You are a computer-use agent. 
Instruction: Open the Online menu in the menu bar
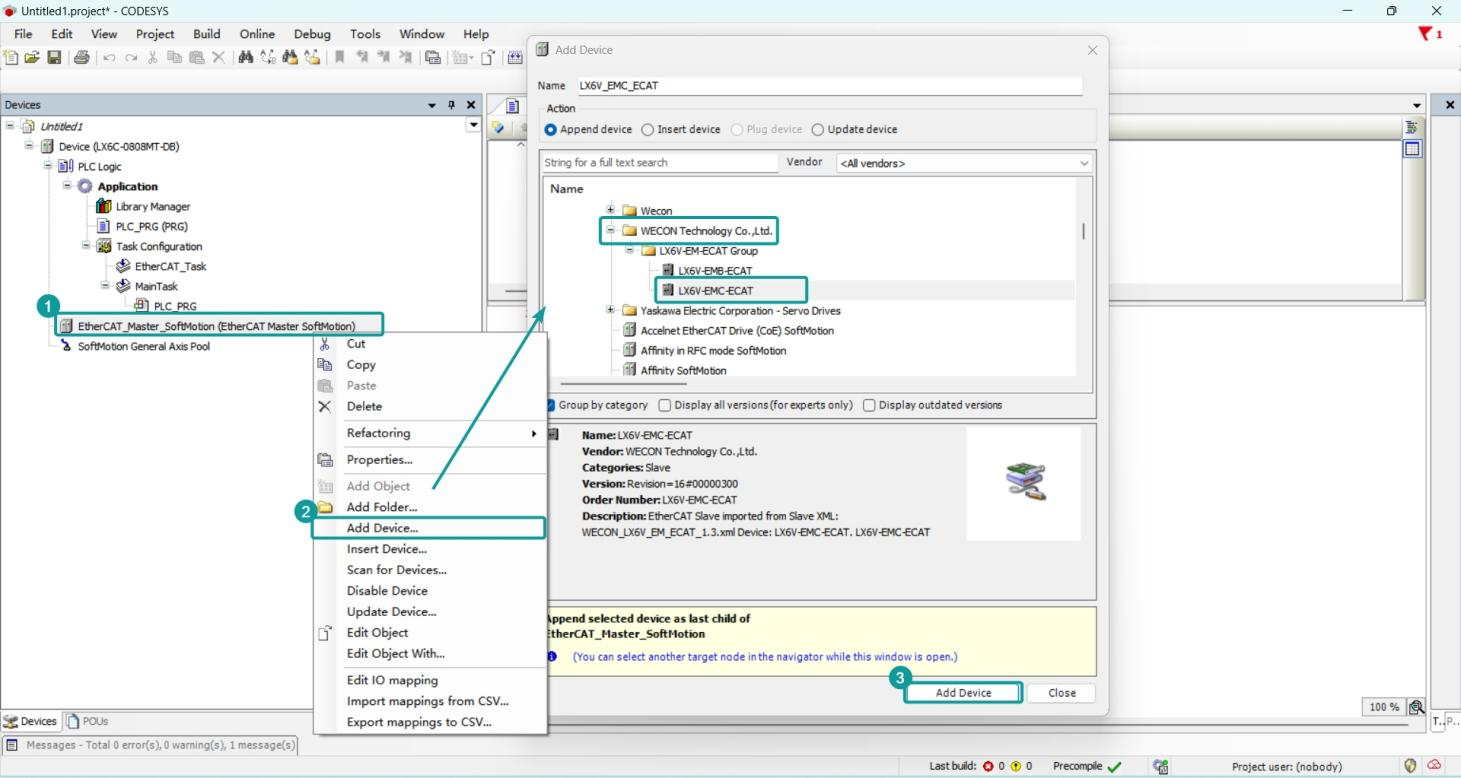pos(257,34)
